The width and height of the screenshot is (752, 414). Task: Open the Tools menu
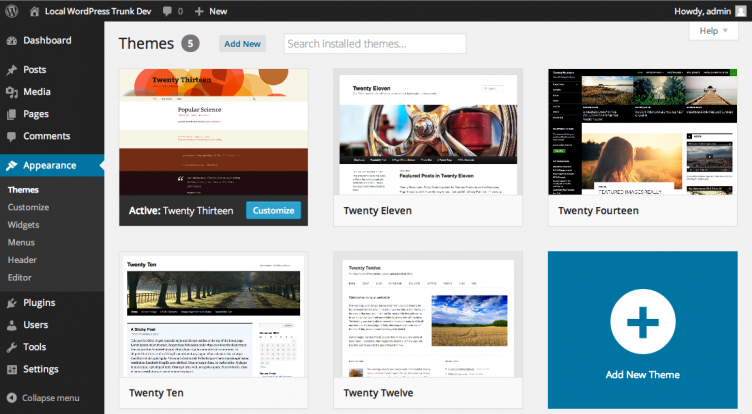(x=35, y=347)
